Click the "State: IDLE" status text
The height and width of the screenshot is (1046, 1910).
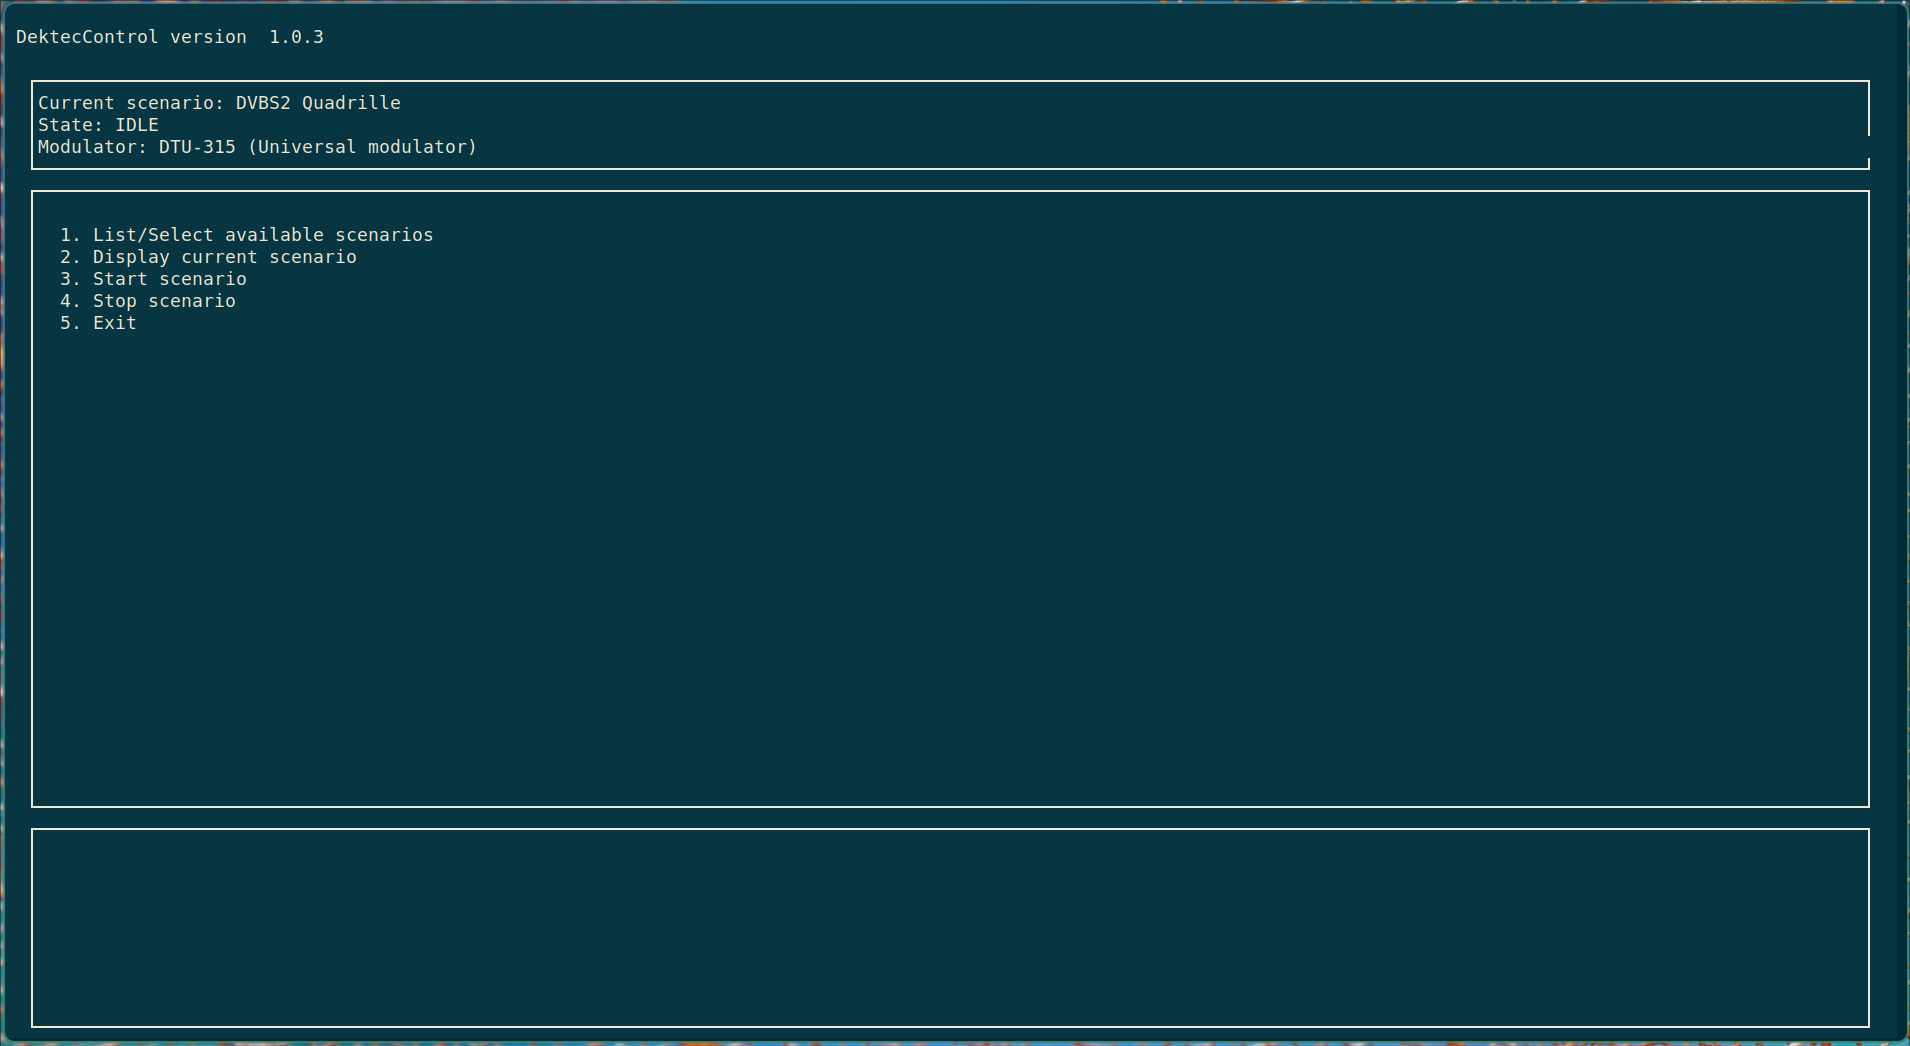tap(97, 124)
